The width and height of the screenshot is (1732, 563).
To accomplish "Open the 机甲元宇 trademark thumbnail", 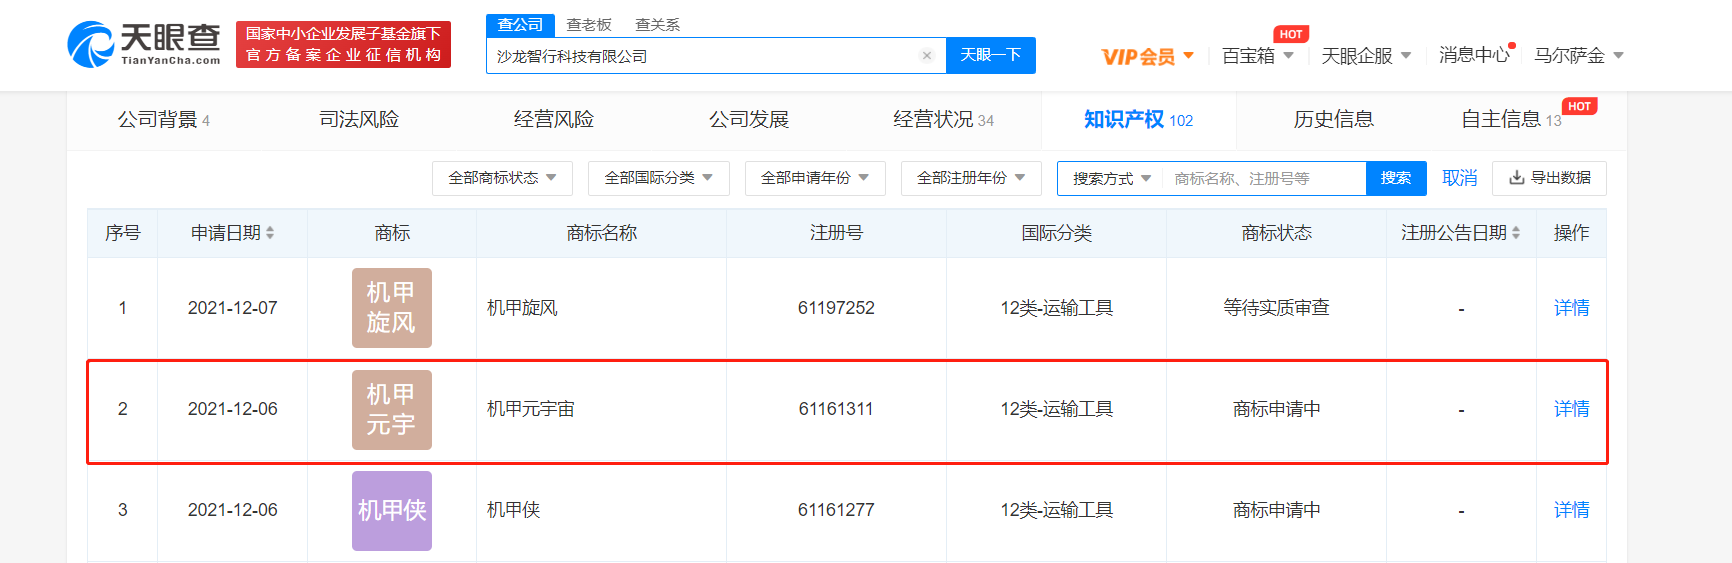I will click(x=392, y=410).
